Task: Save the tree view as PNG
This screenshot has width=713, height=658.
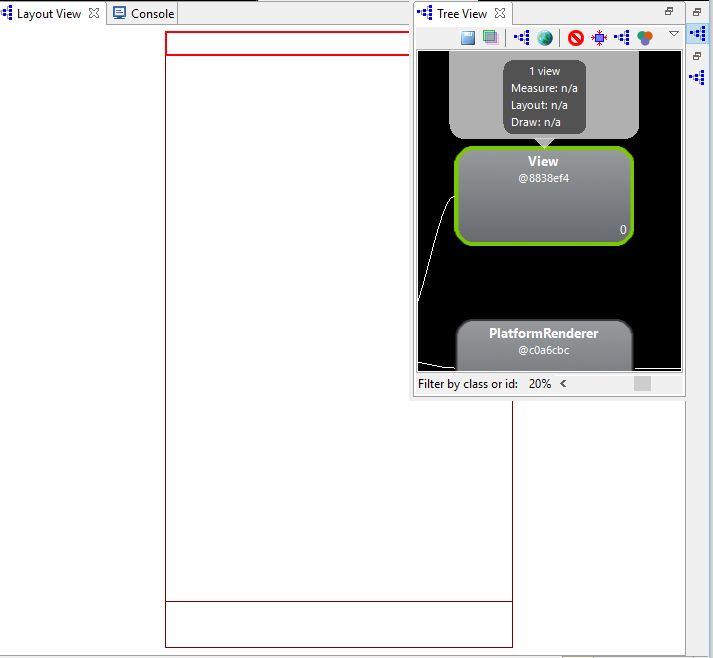Action: coord(467,38)
